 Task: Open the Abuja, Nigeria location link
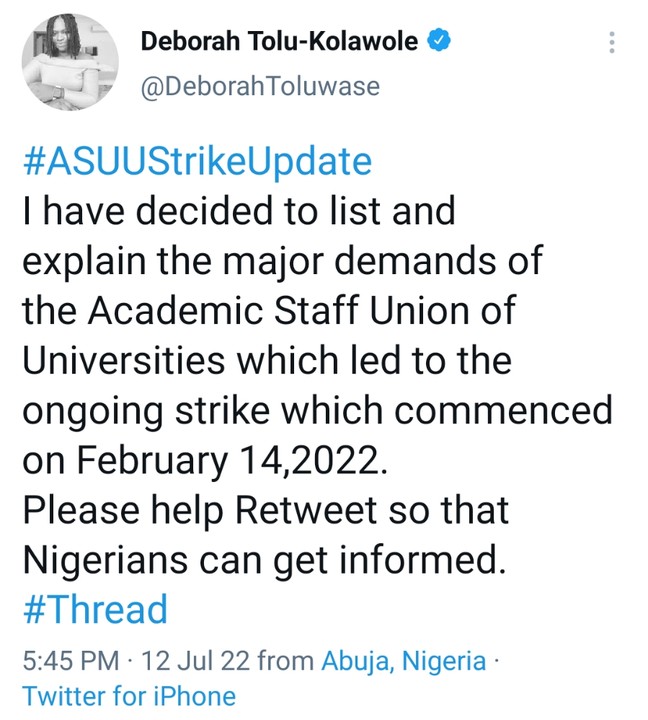(x=403, y=661)
